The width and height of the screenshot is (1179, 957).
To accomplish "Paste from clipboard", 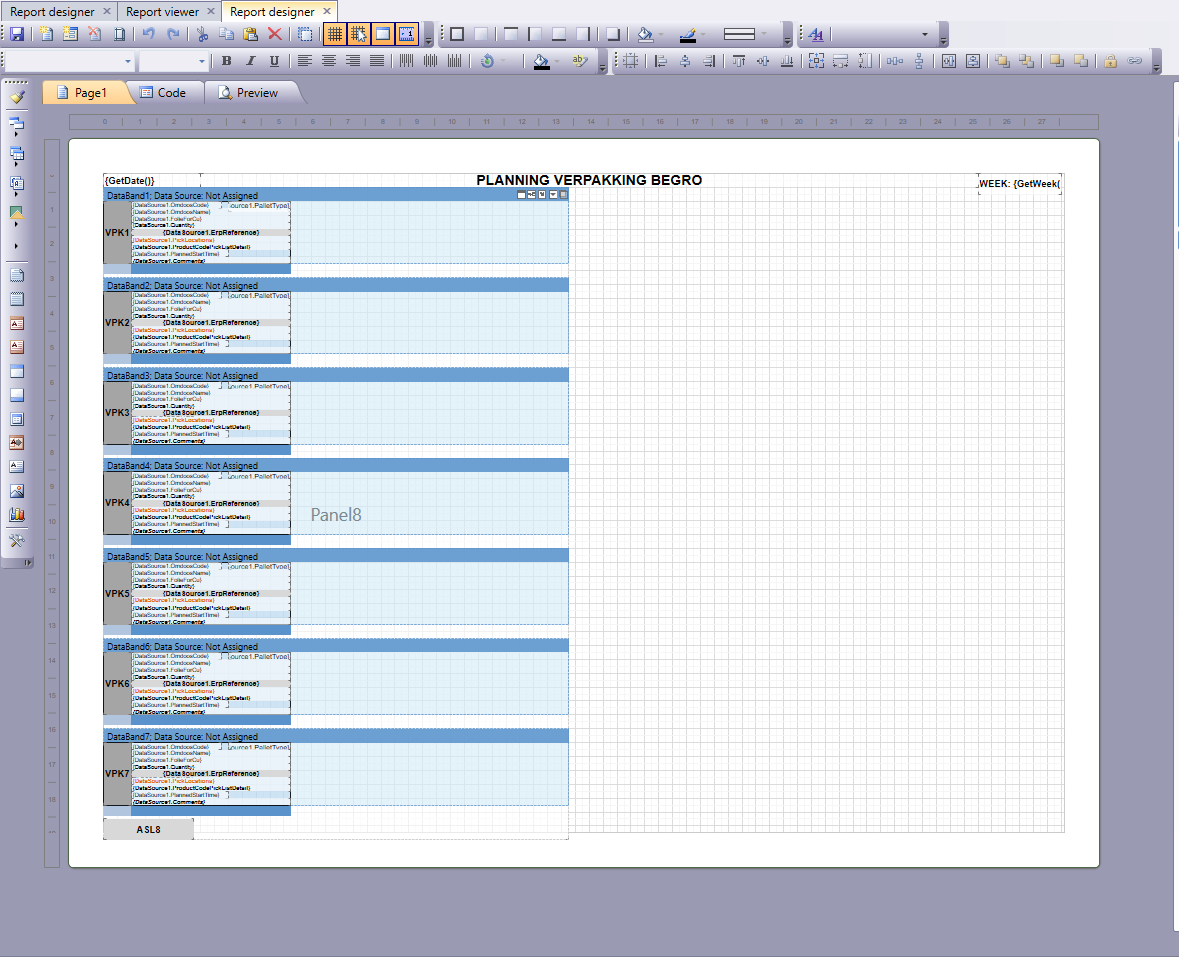I will click(x=250, y=34).
